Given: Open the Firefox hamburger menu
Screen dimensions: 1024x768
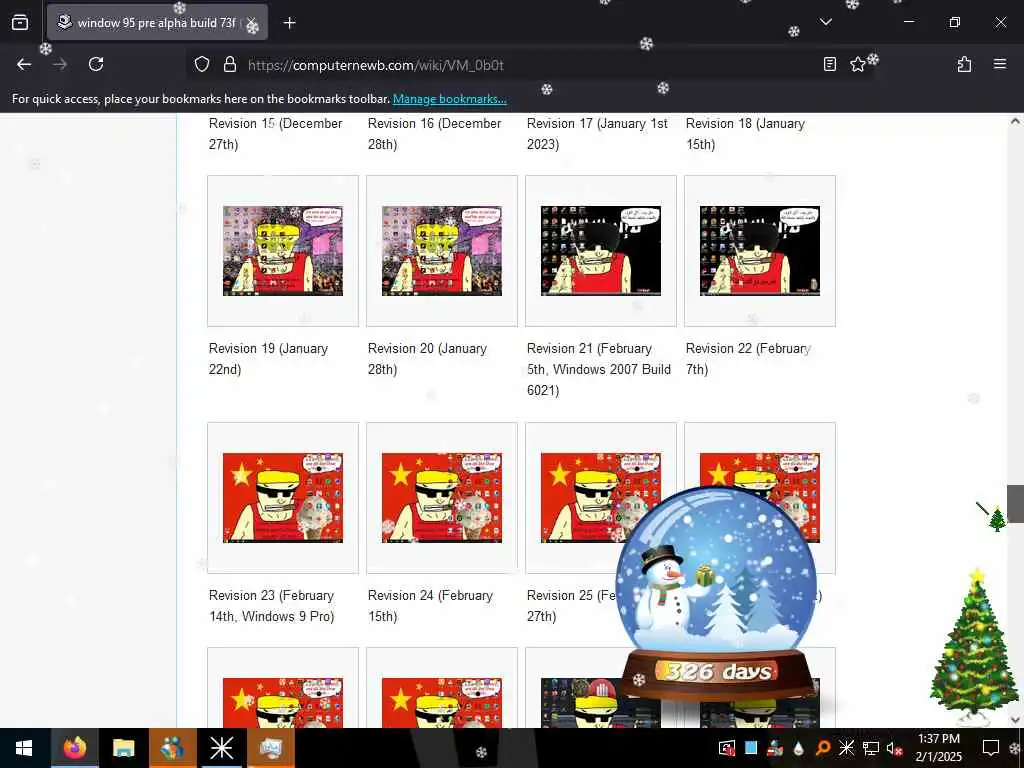Looking at the screenshot, I should pos(999,64).
